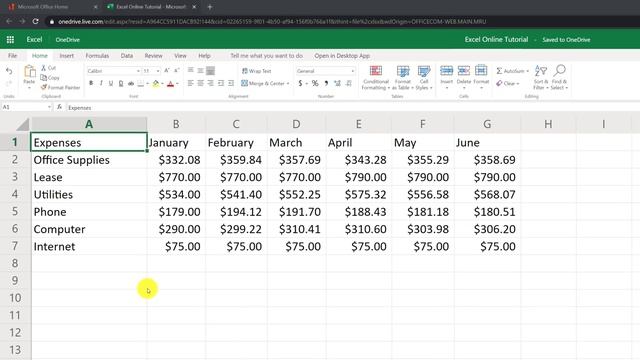Toggle Italic formatting
Image resolution: width=640 pixels, height=360 pixels.
(101, 83)
